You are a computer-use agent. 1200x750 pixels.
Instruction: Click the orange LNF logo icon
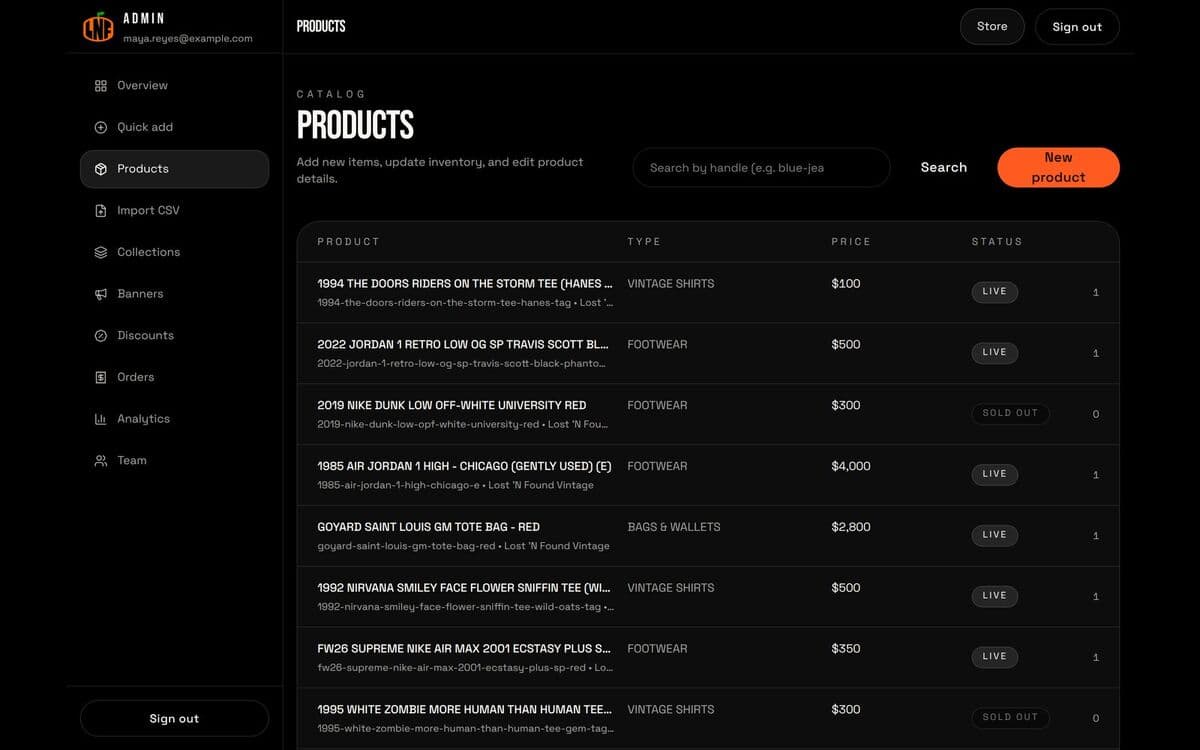[98, 27]
